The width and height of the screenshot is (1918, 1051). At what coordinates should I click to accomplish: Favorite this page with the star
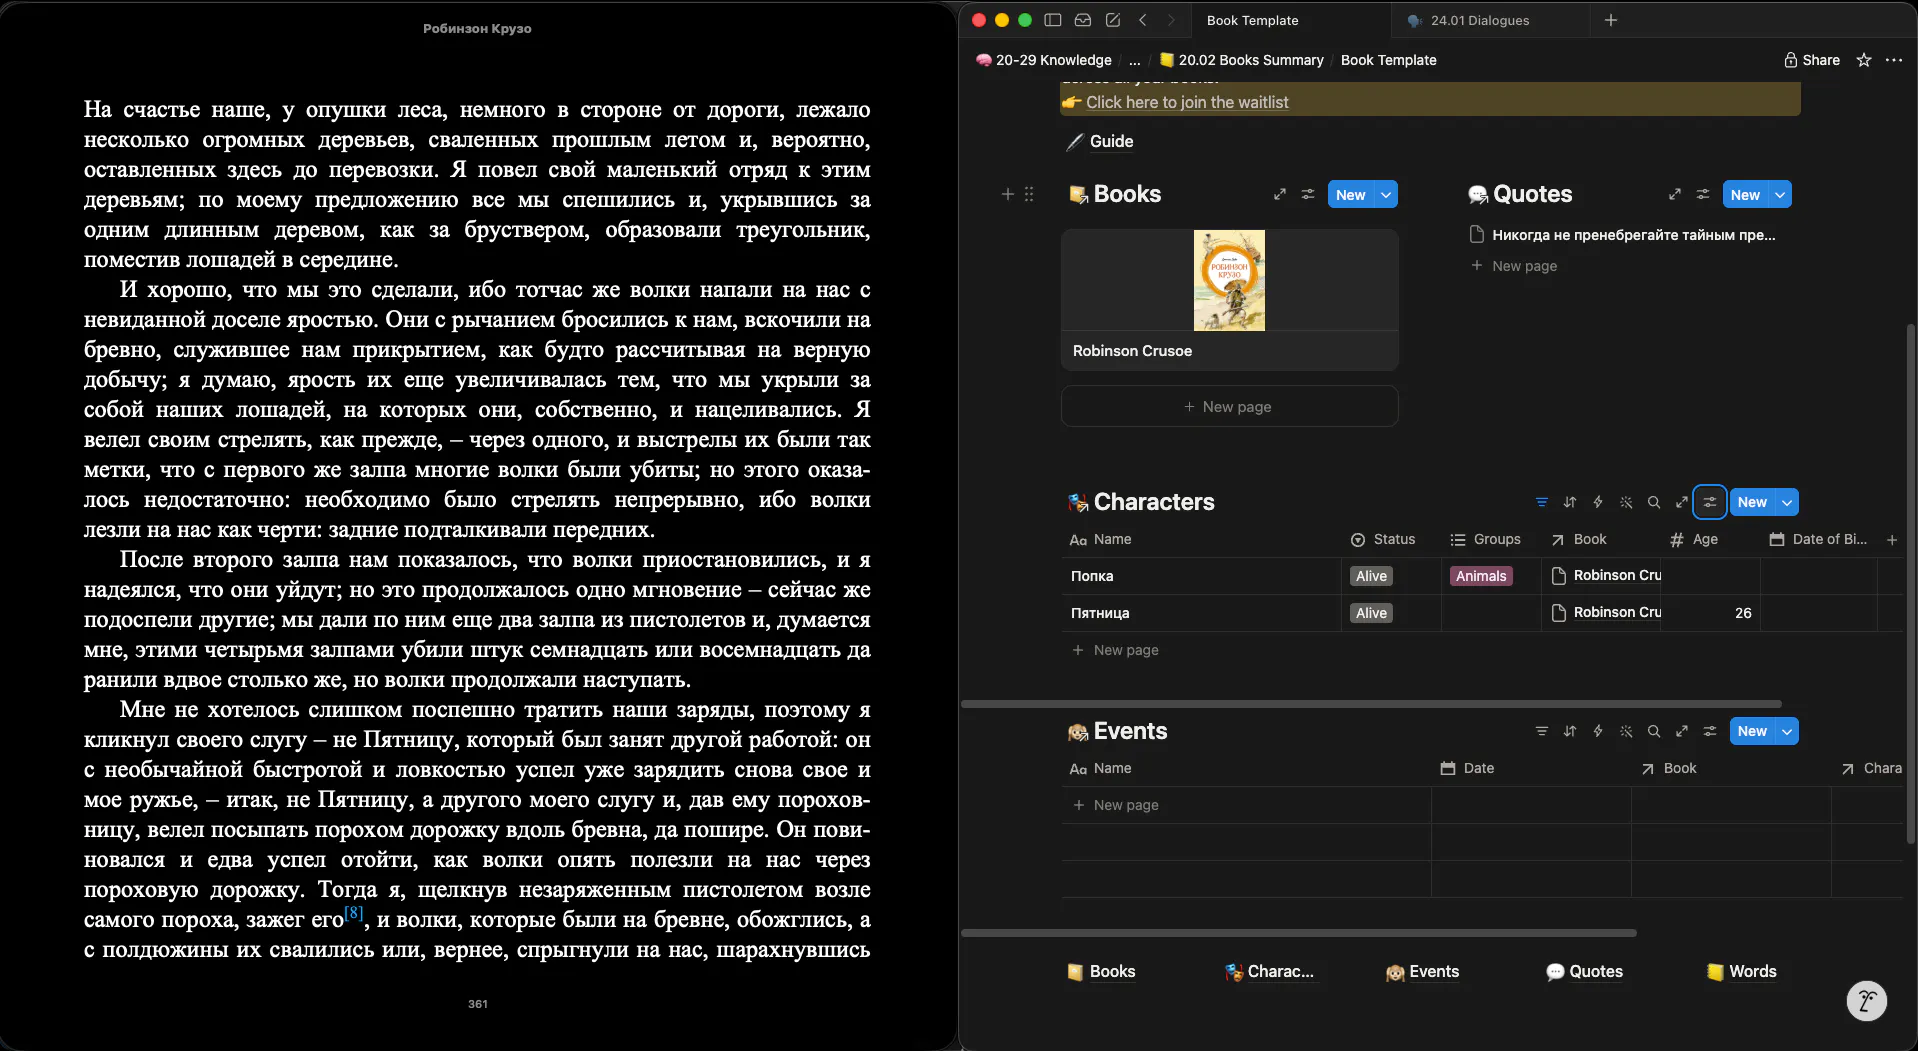(x=1863, y=60)
